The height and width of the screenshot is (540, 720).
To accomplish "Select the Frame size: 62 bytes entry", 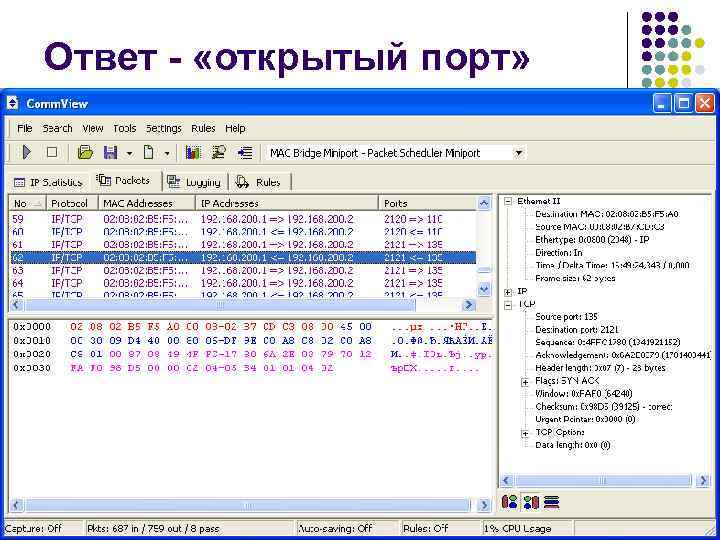I will [575, 278].
